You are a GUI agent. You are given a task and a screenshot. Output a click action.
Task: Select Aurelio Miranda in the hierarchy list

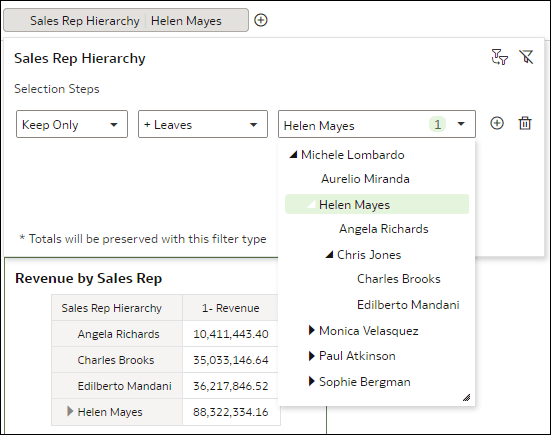365,179
